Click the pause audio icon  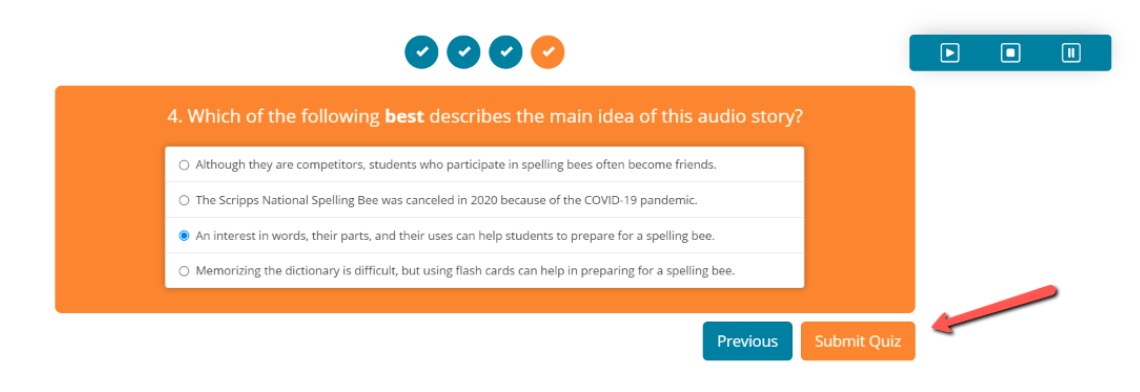coord(1071,53)
